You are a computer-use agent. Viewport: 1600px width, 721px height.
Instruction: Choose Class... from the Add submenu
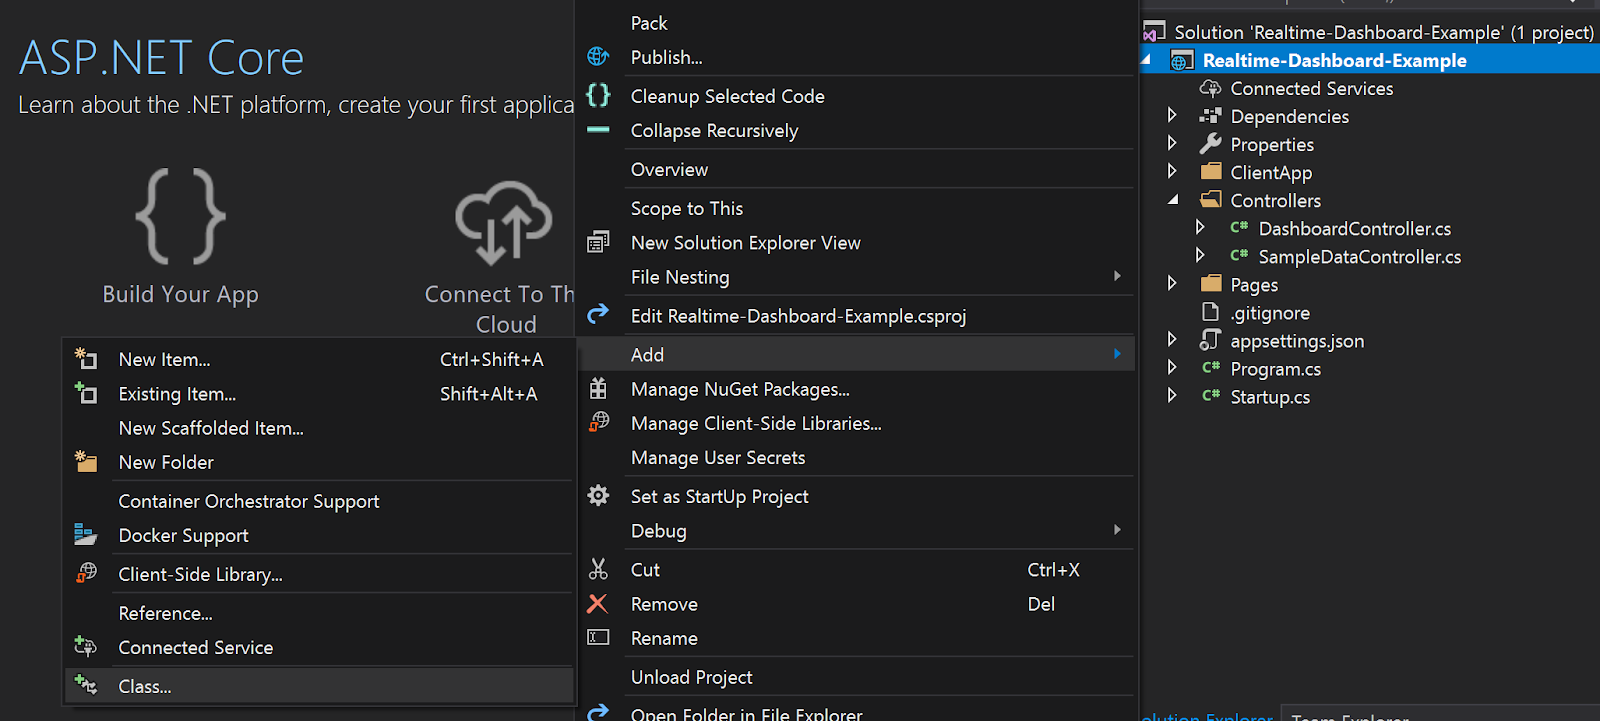(x=319, y=686)
